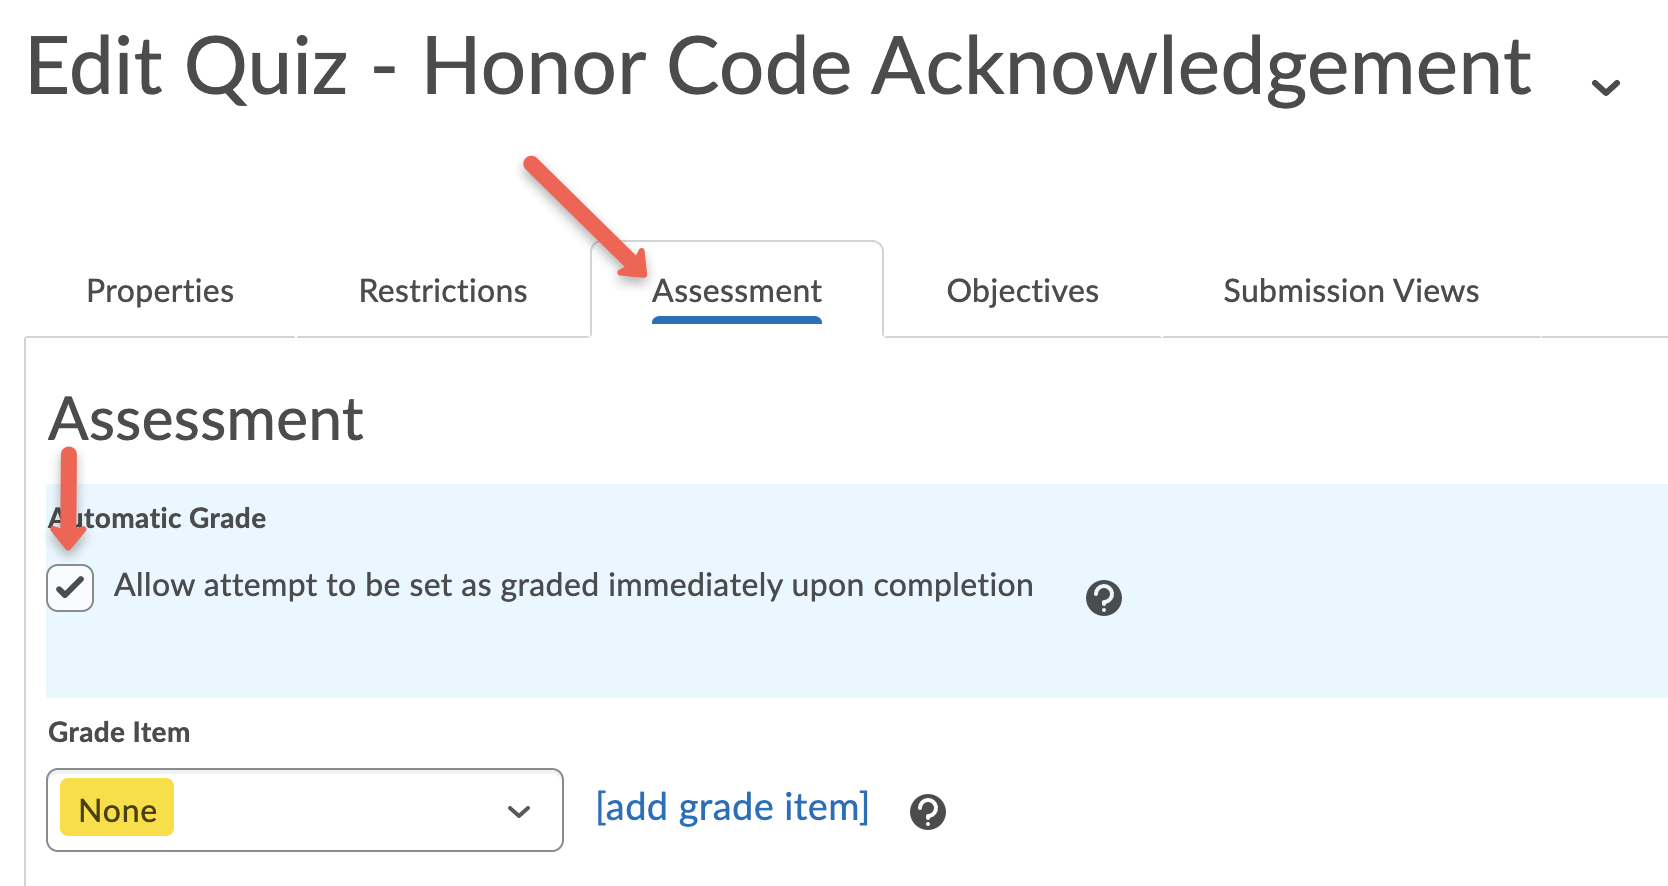This screenshot has width=1668, height=886.
Task: Switch to the Restrictions tab
Action: 443,291
